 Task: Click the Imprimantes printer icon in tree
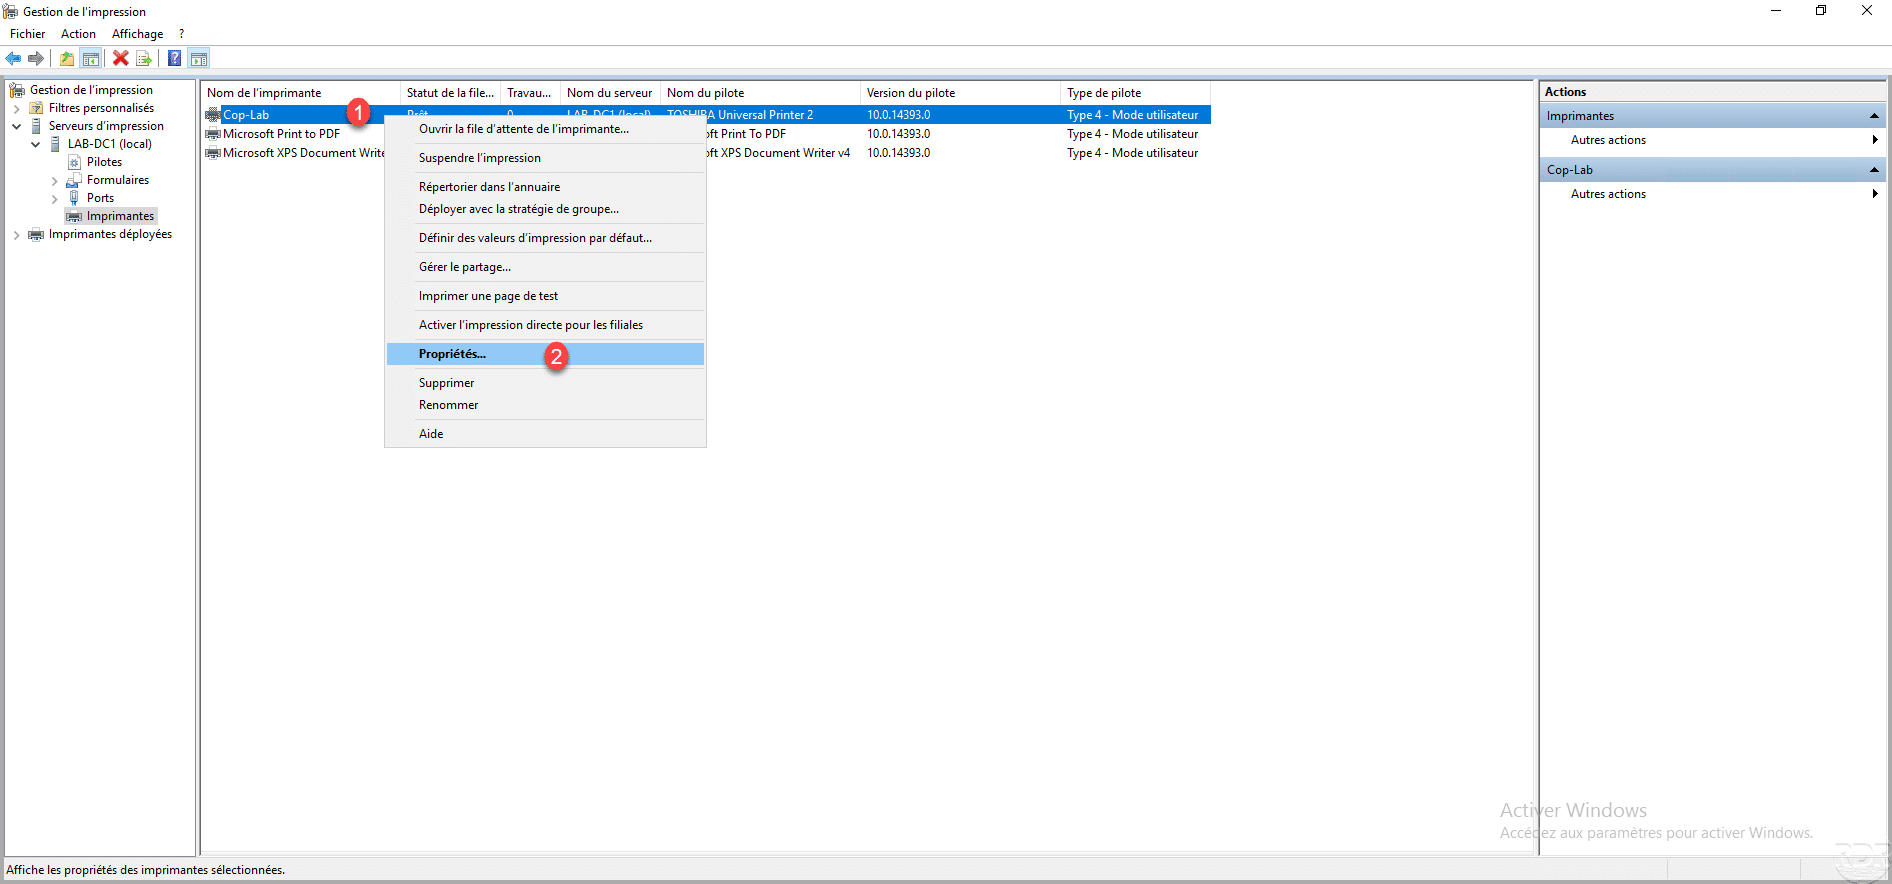[x=74, y=216]
